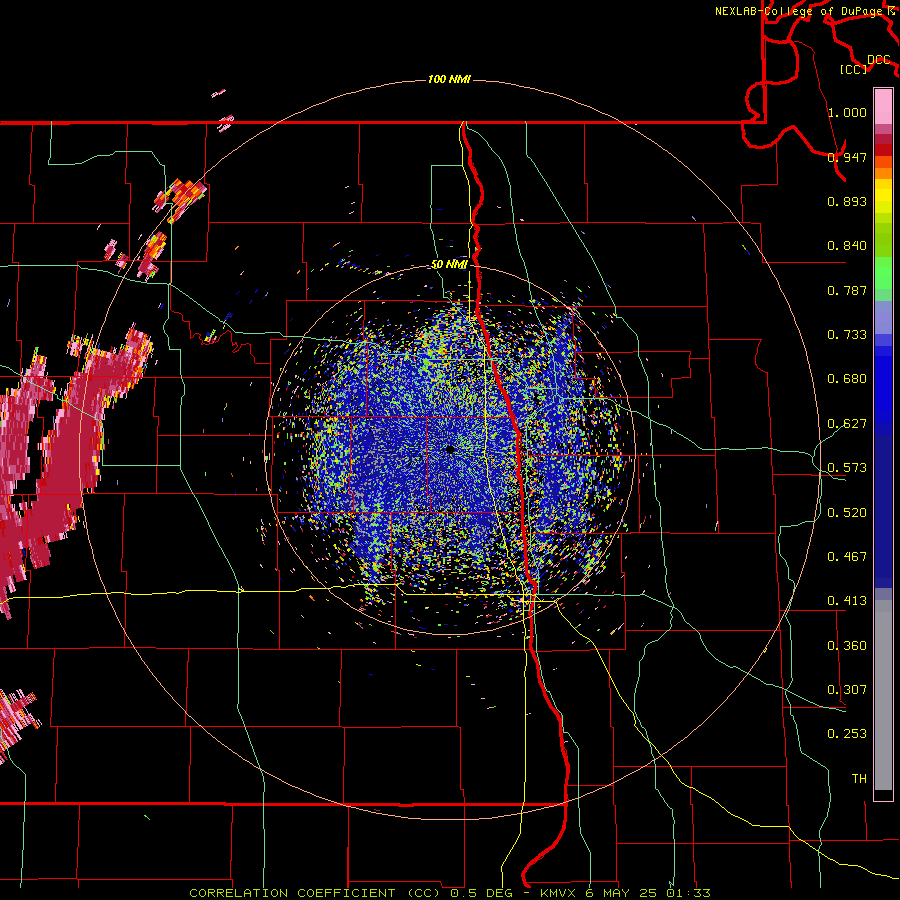Pick the bright green band of color bar
900x900 pixels.
[x=883, y=273]
